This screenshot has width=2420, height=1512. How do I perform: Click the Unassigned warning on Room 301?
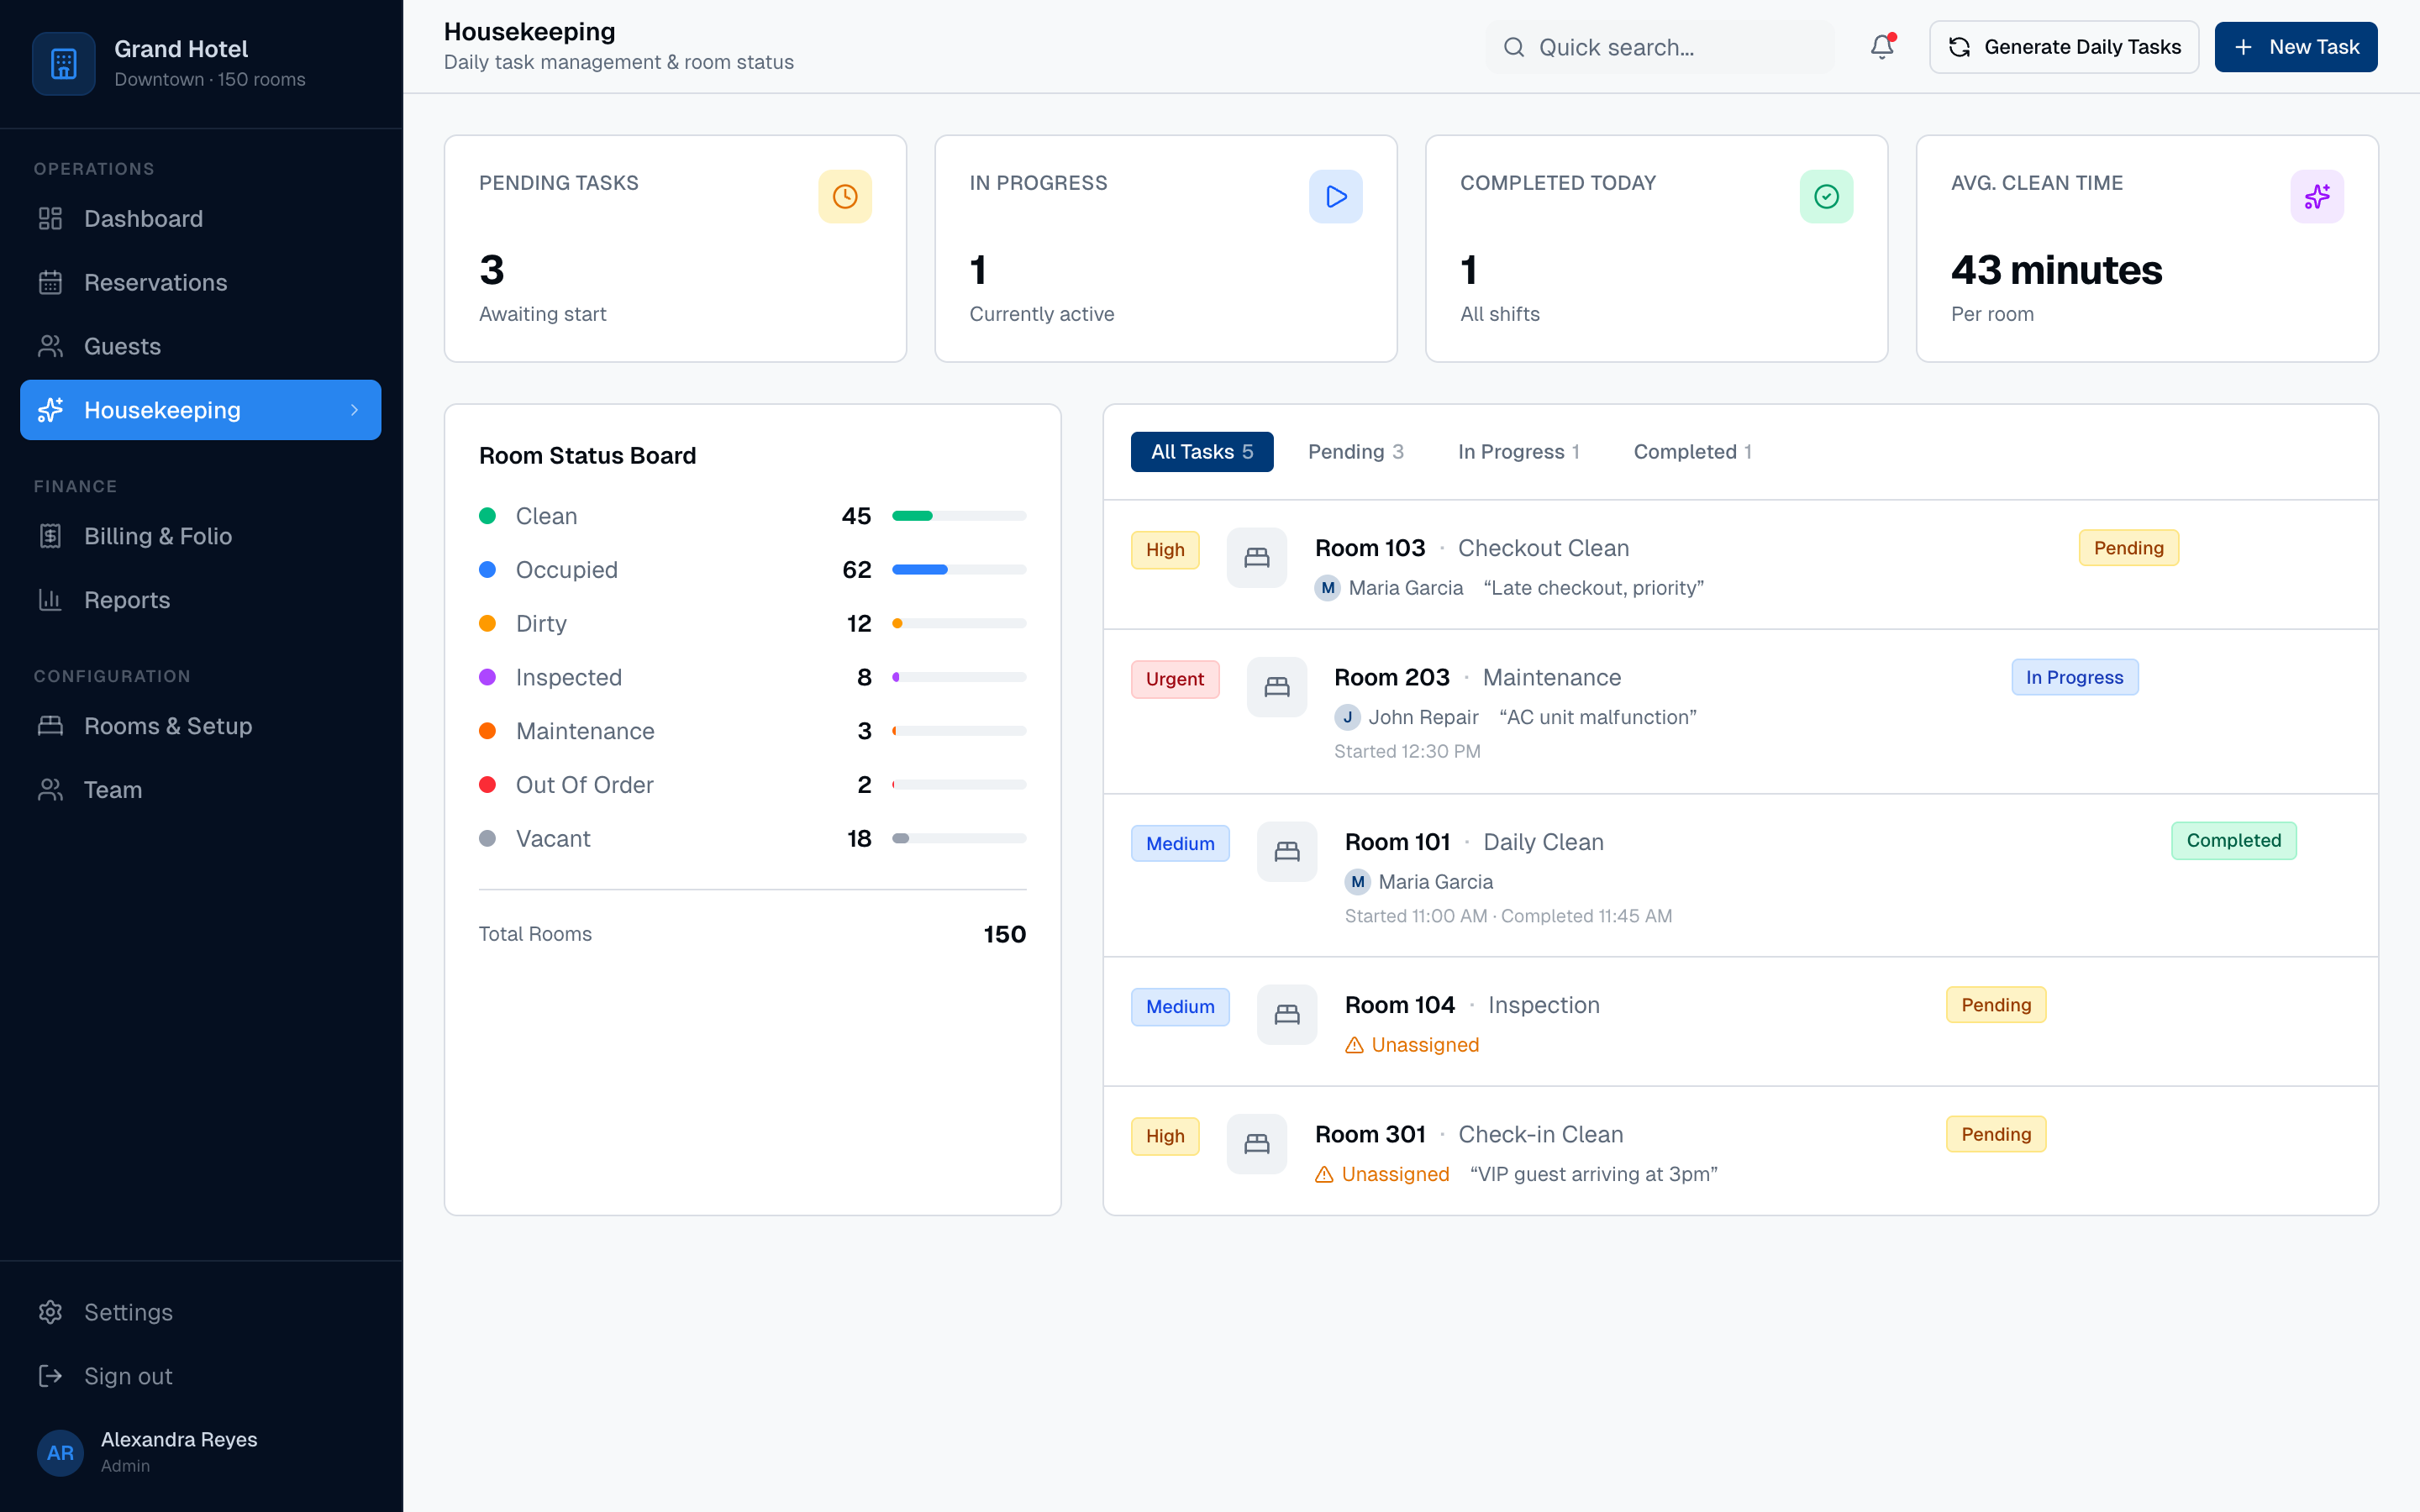coord(1382,1174)
